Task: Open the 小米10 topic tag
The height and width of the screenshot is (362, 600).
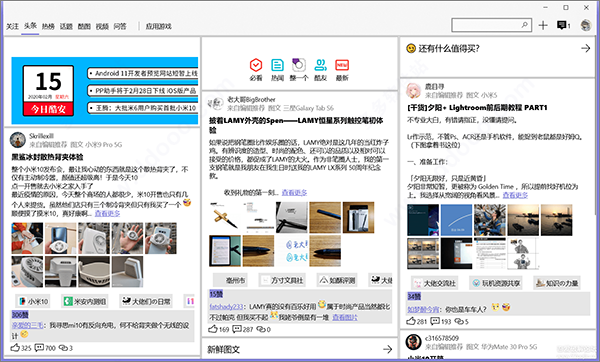Action: pos(33,302)
